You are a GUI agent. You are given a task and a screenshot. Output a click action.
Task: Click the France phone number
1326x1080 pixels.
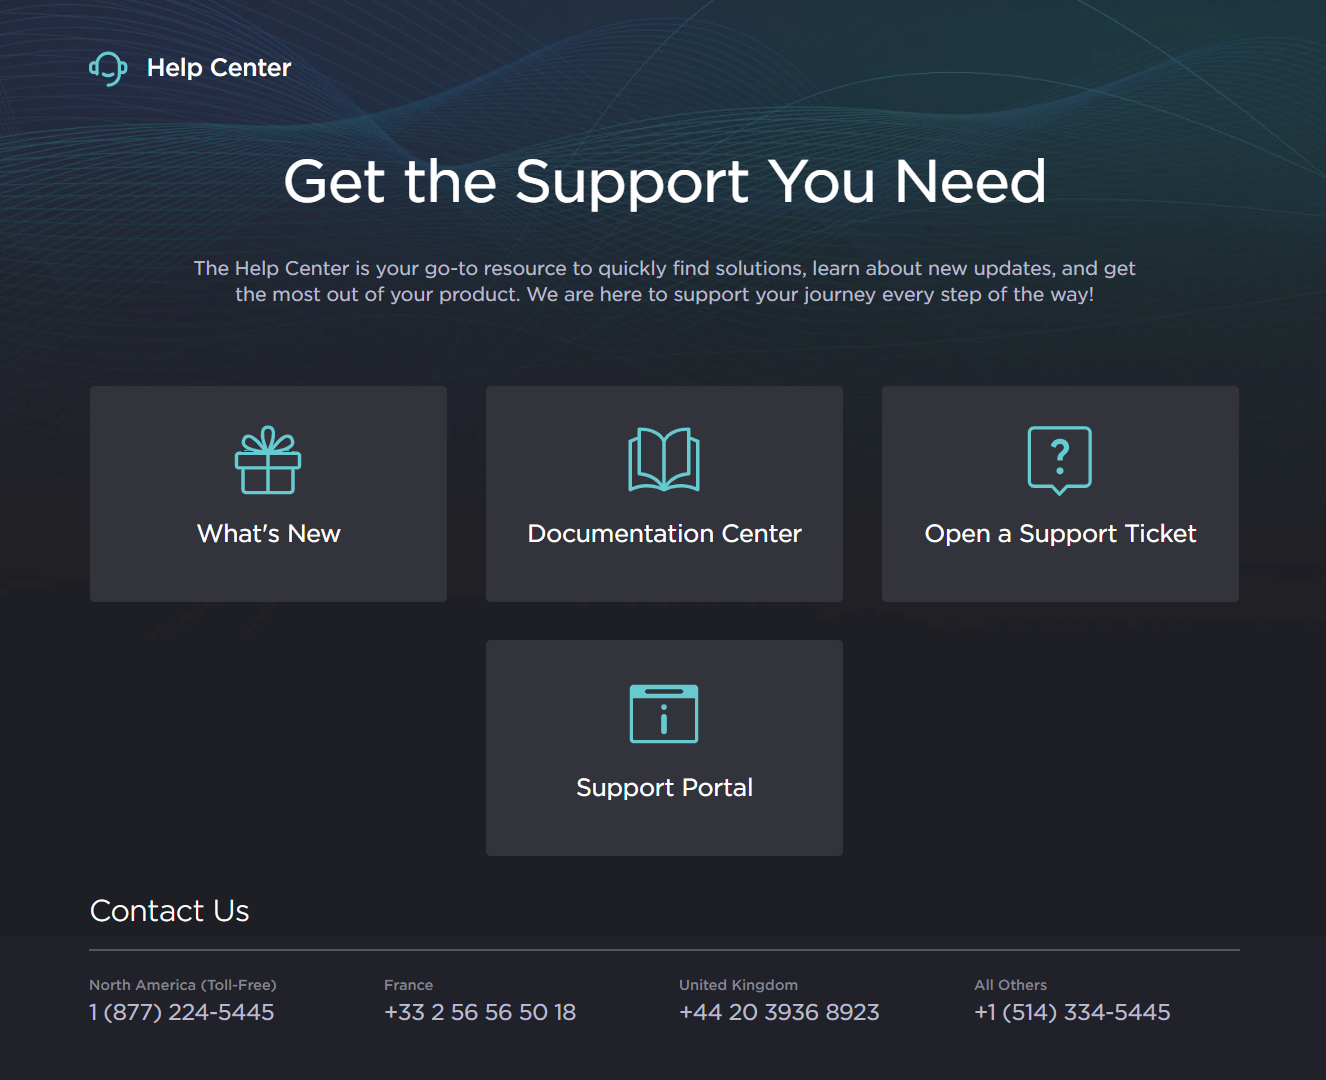coord(480,1012)
